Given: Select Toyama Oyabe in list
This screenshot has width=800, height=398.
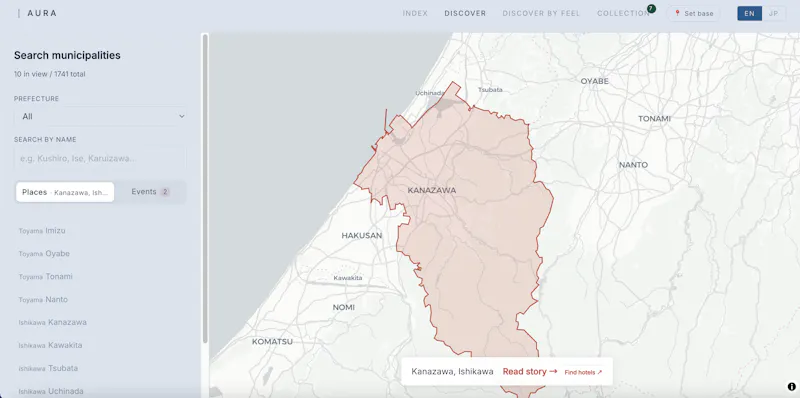Looking at the screenshot, I should (44, 254).
